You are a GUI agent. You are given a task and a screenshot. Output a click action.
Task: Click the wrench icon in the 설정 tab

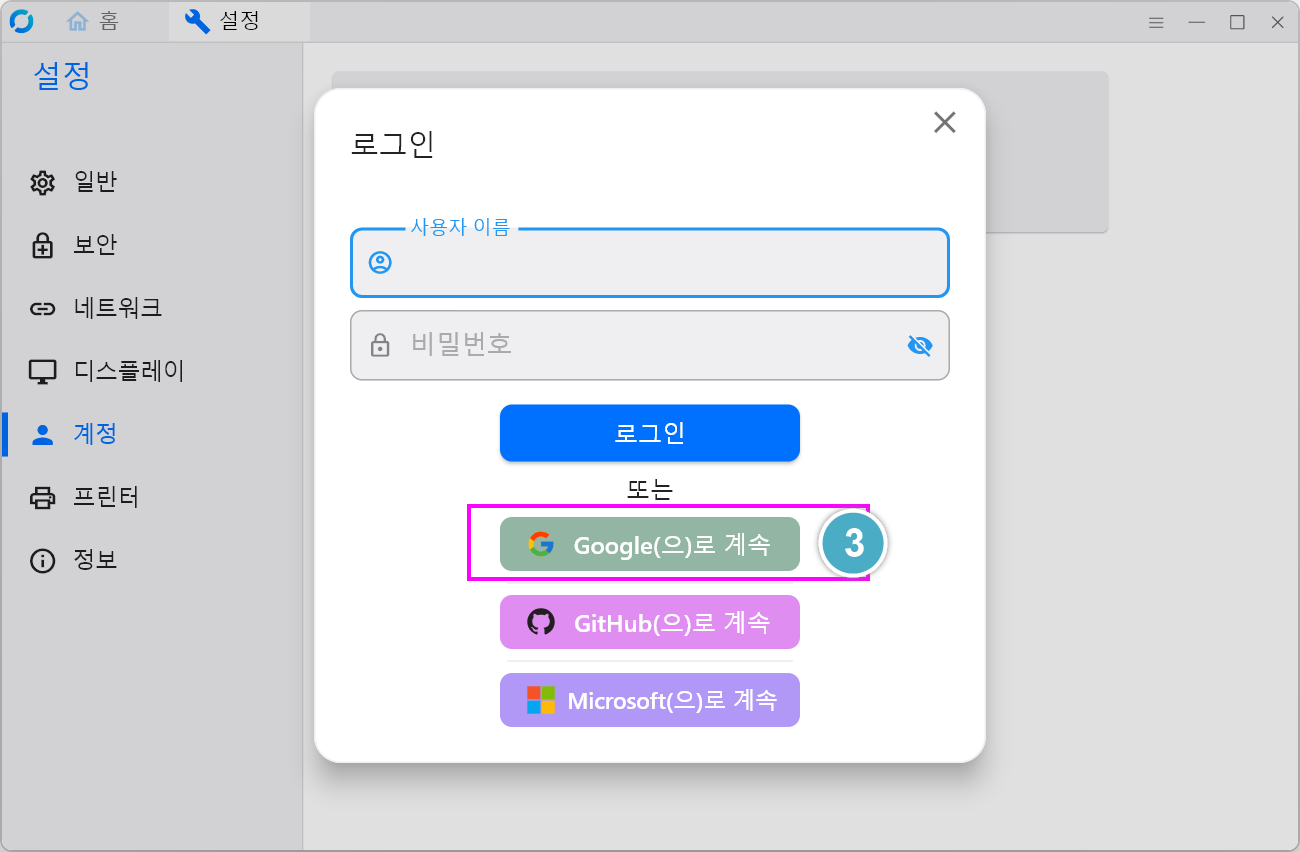click(x=198, y=22)
